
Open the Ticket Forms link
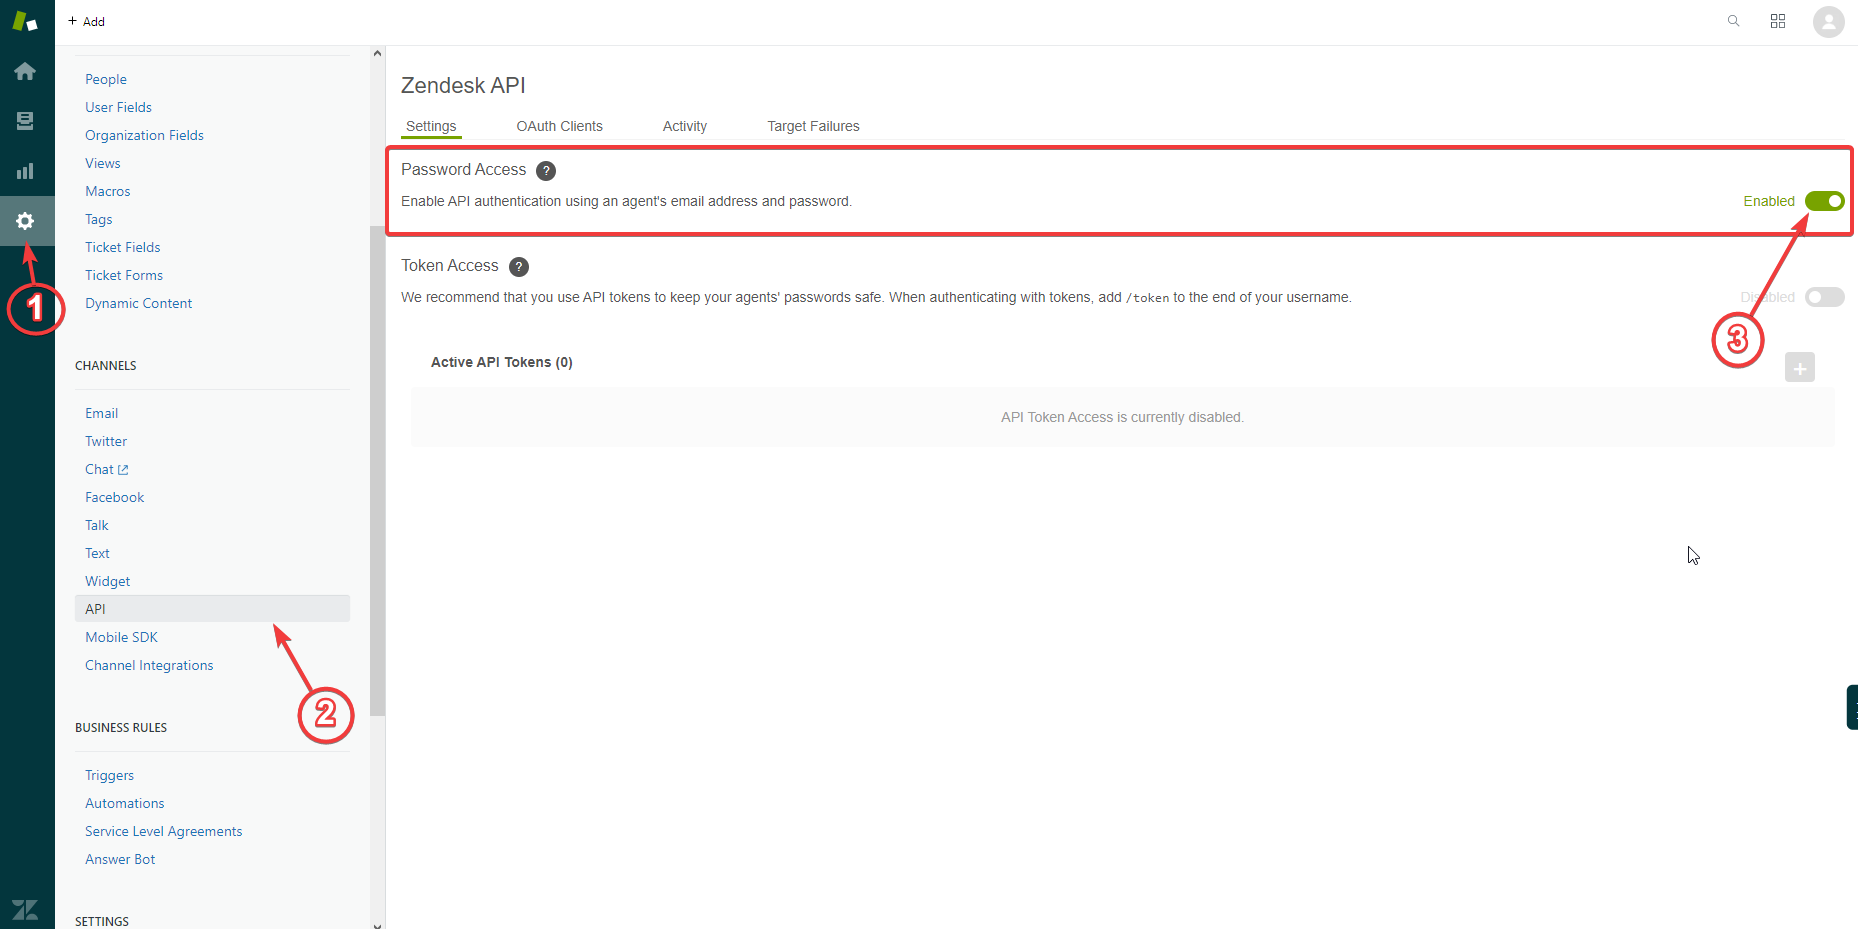[x=124, y=275]
